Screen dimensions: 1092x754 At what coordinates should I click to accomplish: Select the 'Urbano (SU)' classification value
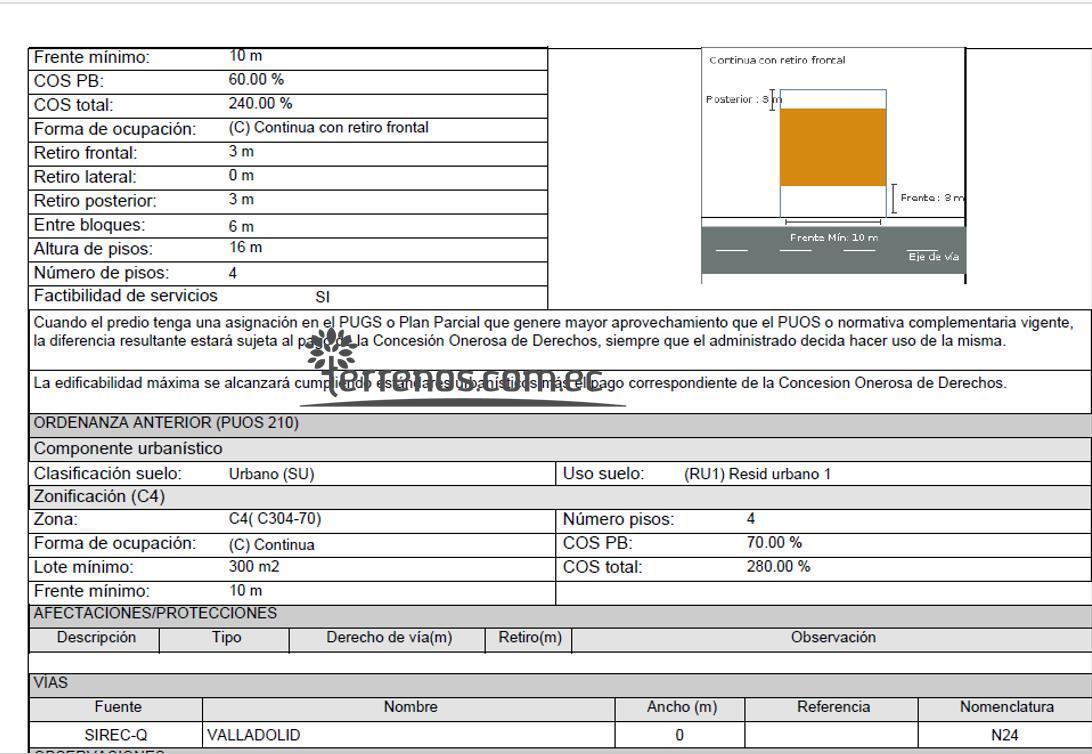coord(272,474)
